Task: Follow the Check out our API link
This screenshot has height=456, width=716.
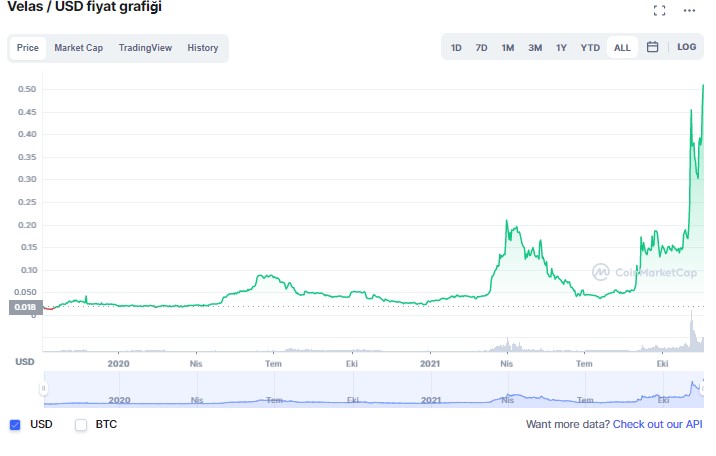Action: [657, 424]
